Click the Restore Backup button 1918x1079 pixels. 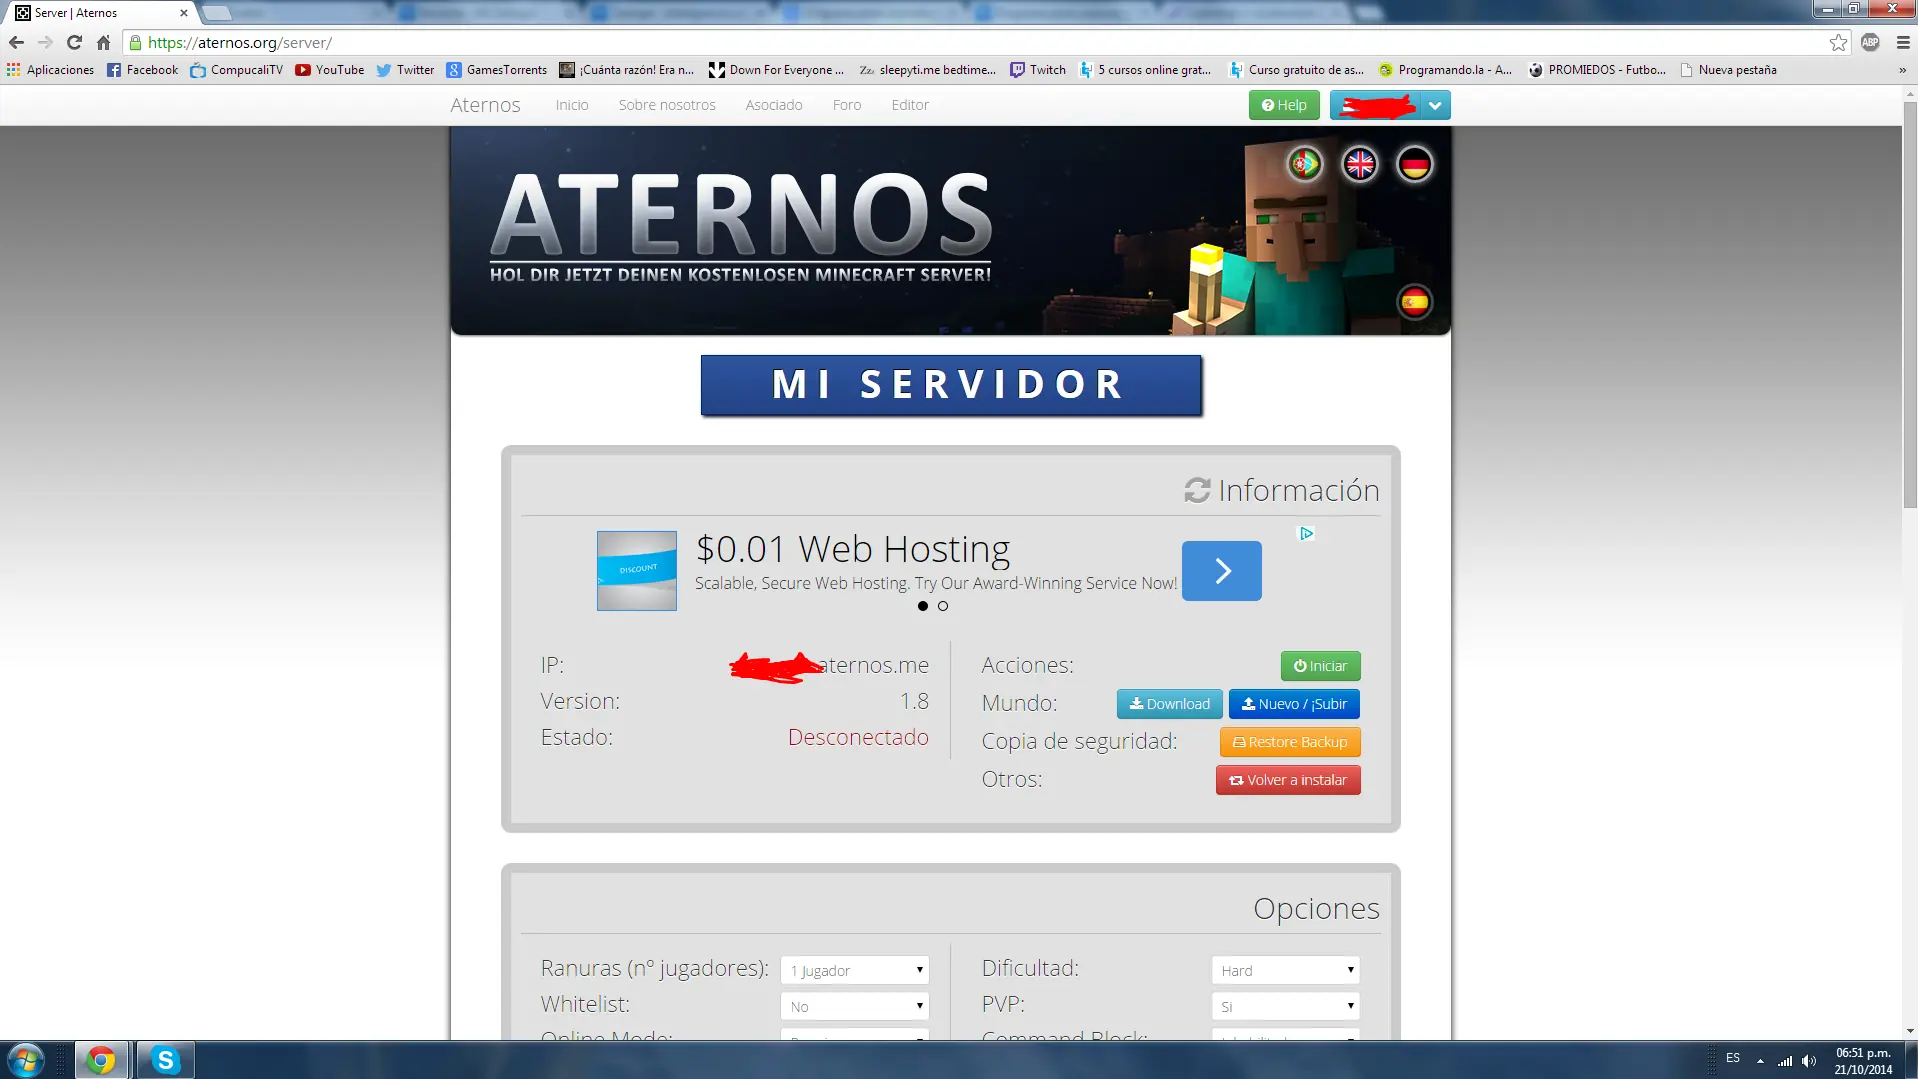(1290, 742)
